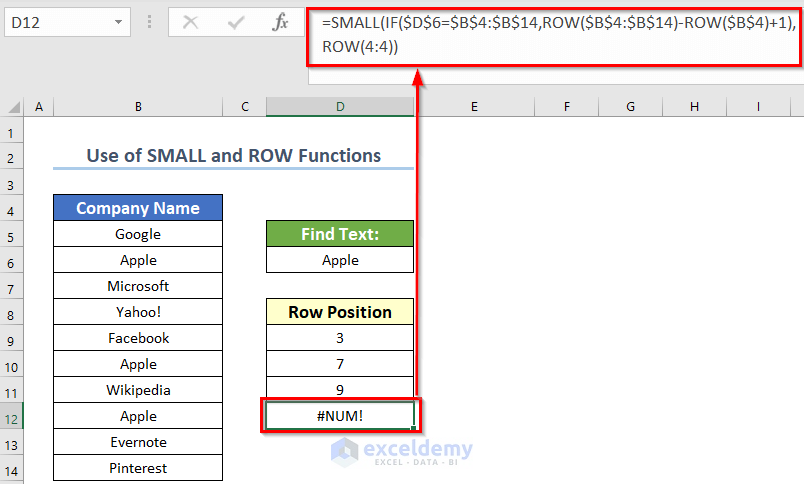
Task: Click the 'Company Name' header cell
Action: [x=138, y=208]
